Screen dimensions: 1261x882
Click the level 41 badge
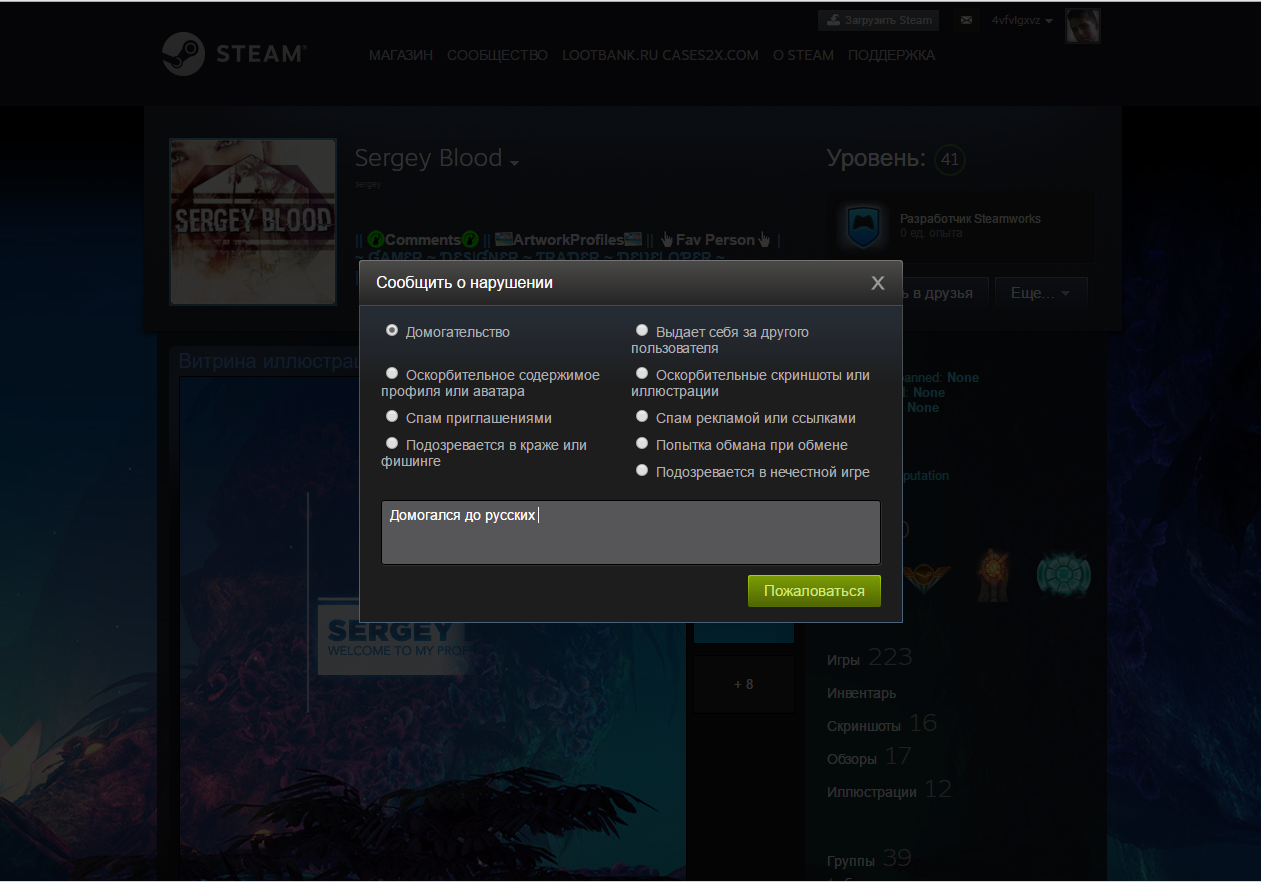949,159
